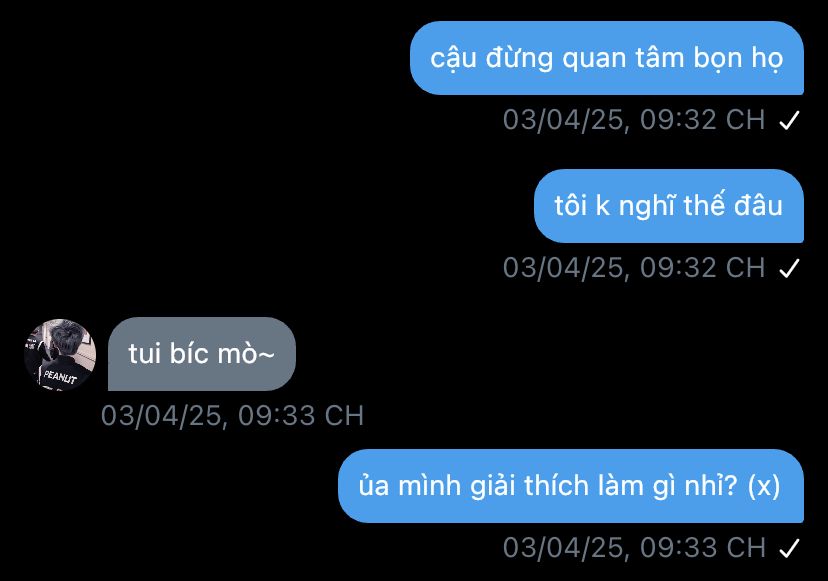
Task: Click the word 'tui' in the gray bubble
Action: (144, 353)
